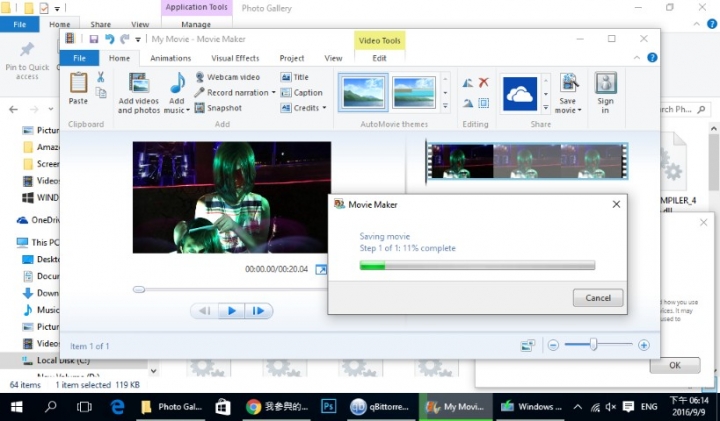Screen dimensions: 720x421
Task: Click the Redo arrow in title bar
Action: pos(124,39)
